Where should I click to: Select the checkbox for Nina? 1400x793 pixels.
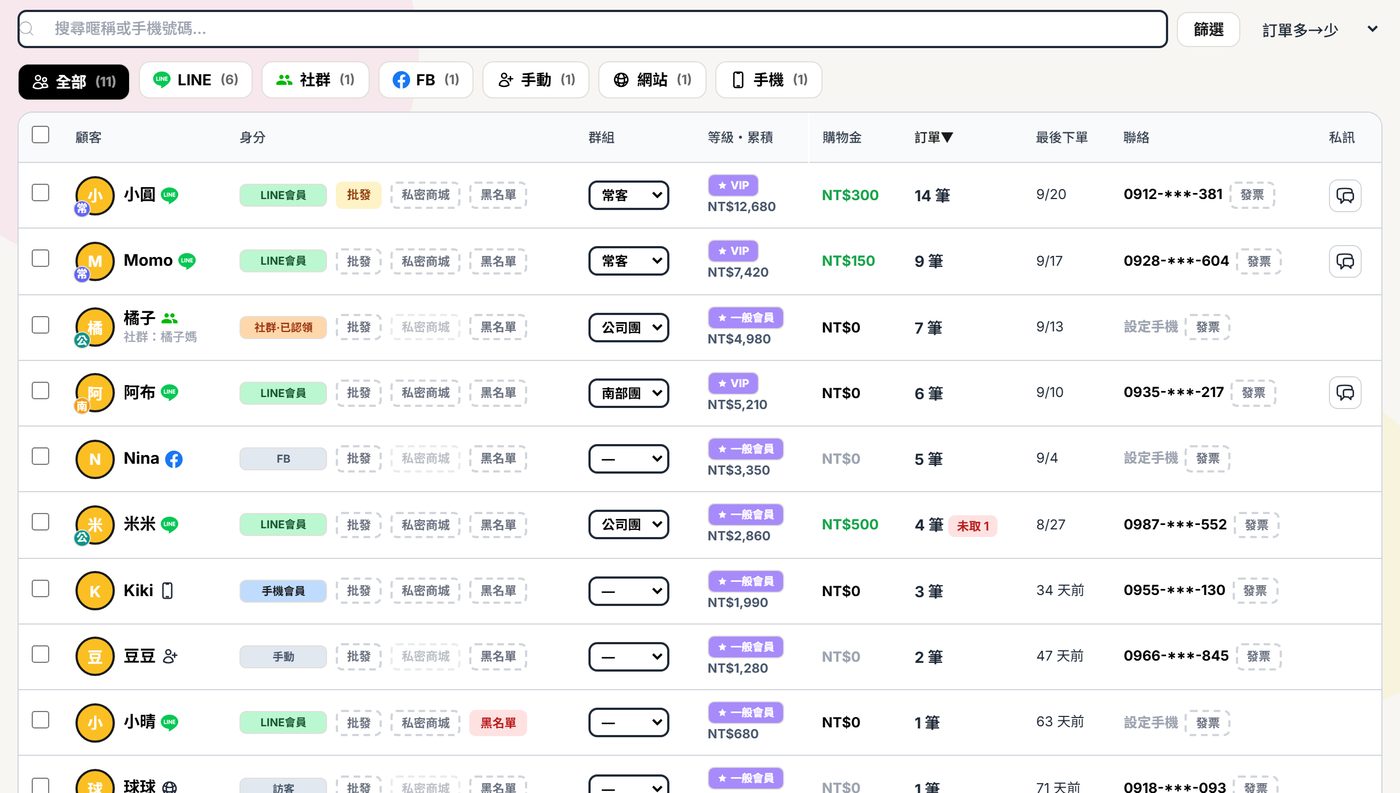pos(40,456)
